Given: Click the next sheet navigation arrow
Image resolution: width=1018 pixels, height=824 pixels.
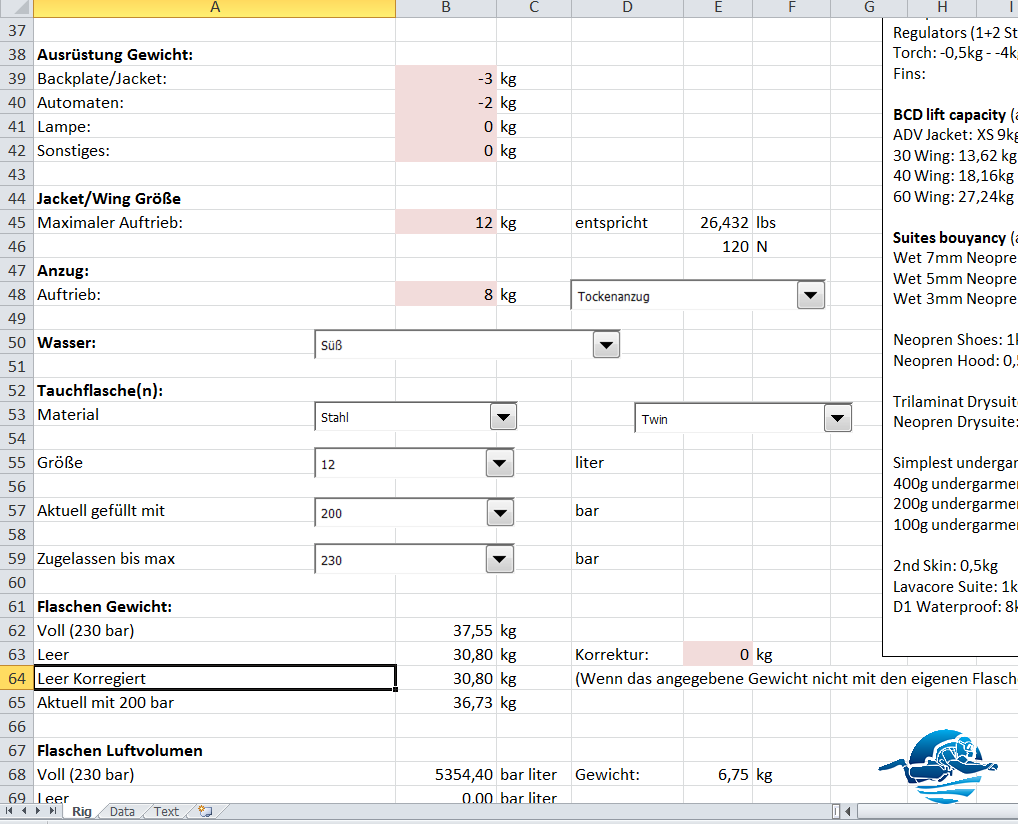Looking at the screenshot, I should point(39,811).
